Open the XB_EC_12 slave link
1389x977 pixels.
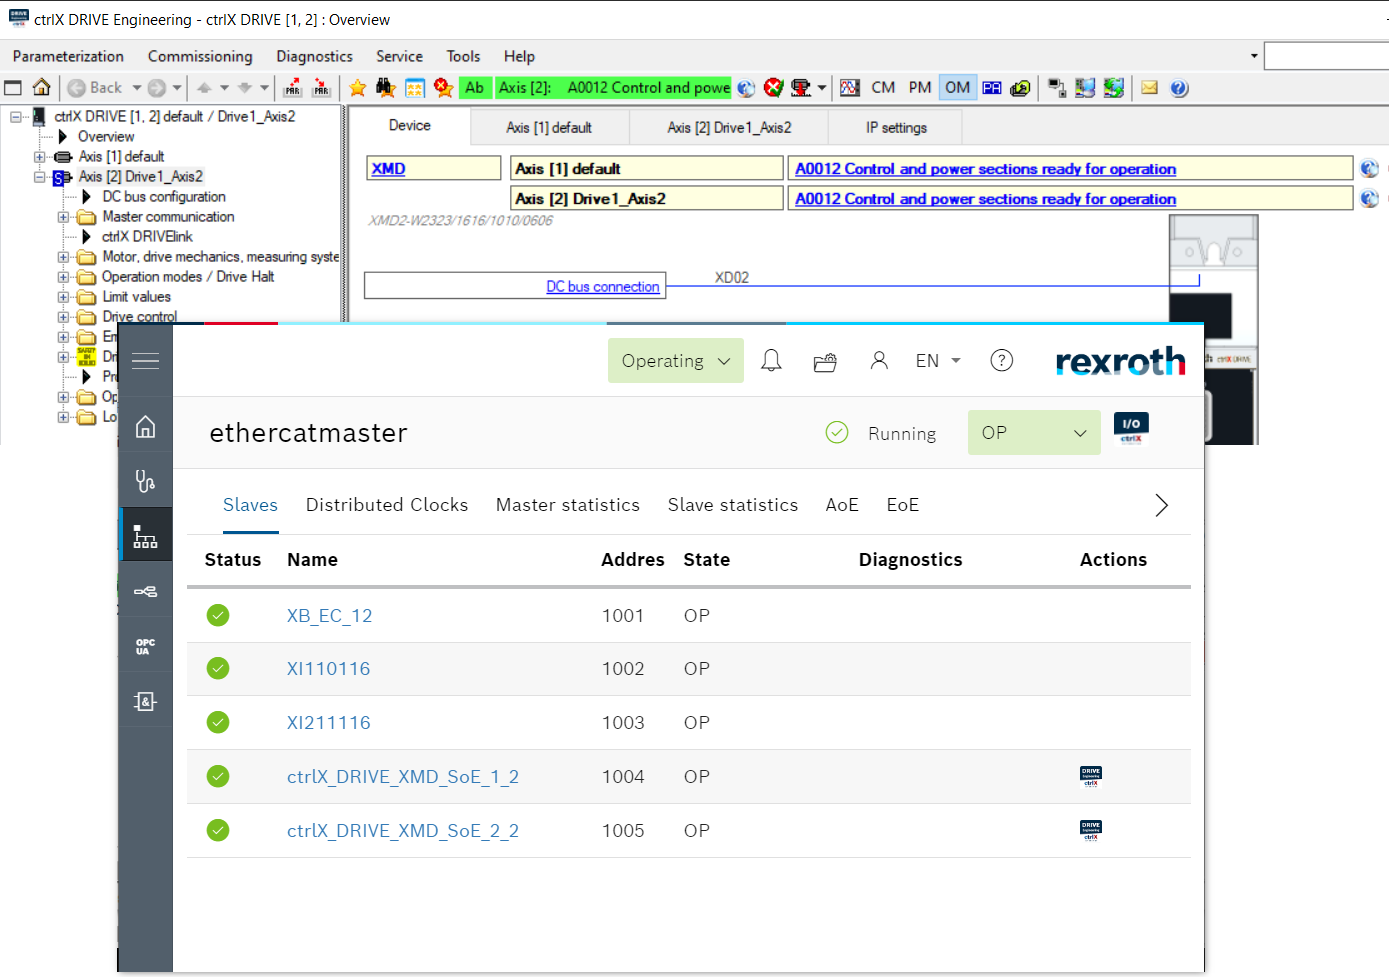click(x=329, y=616)
